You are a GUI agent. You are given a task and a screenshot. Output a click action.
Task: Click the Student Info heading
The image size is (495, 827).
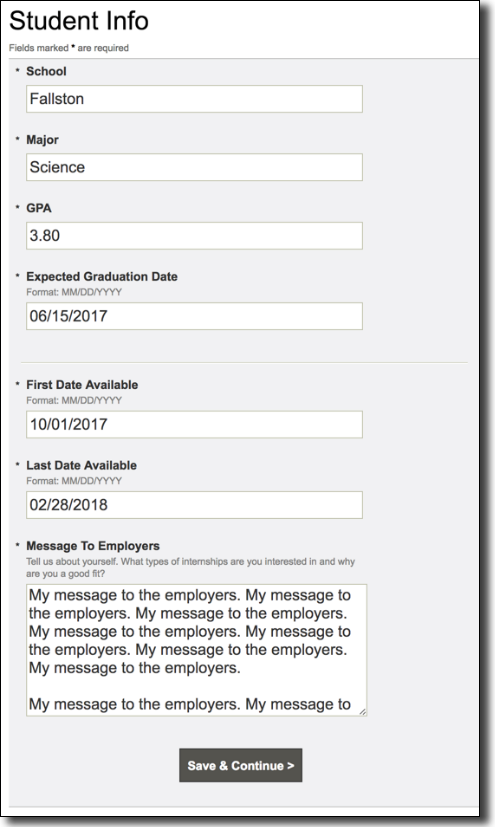[x=79, y=21]
